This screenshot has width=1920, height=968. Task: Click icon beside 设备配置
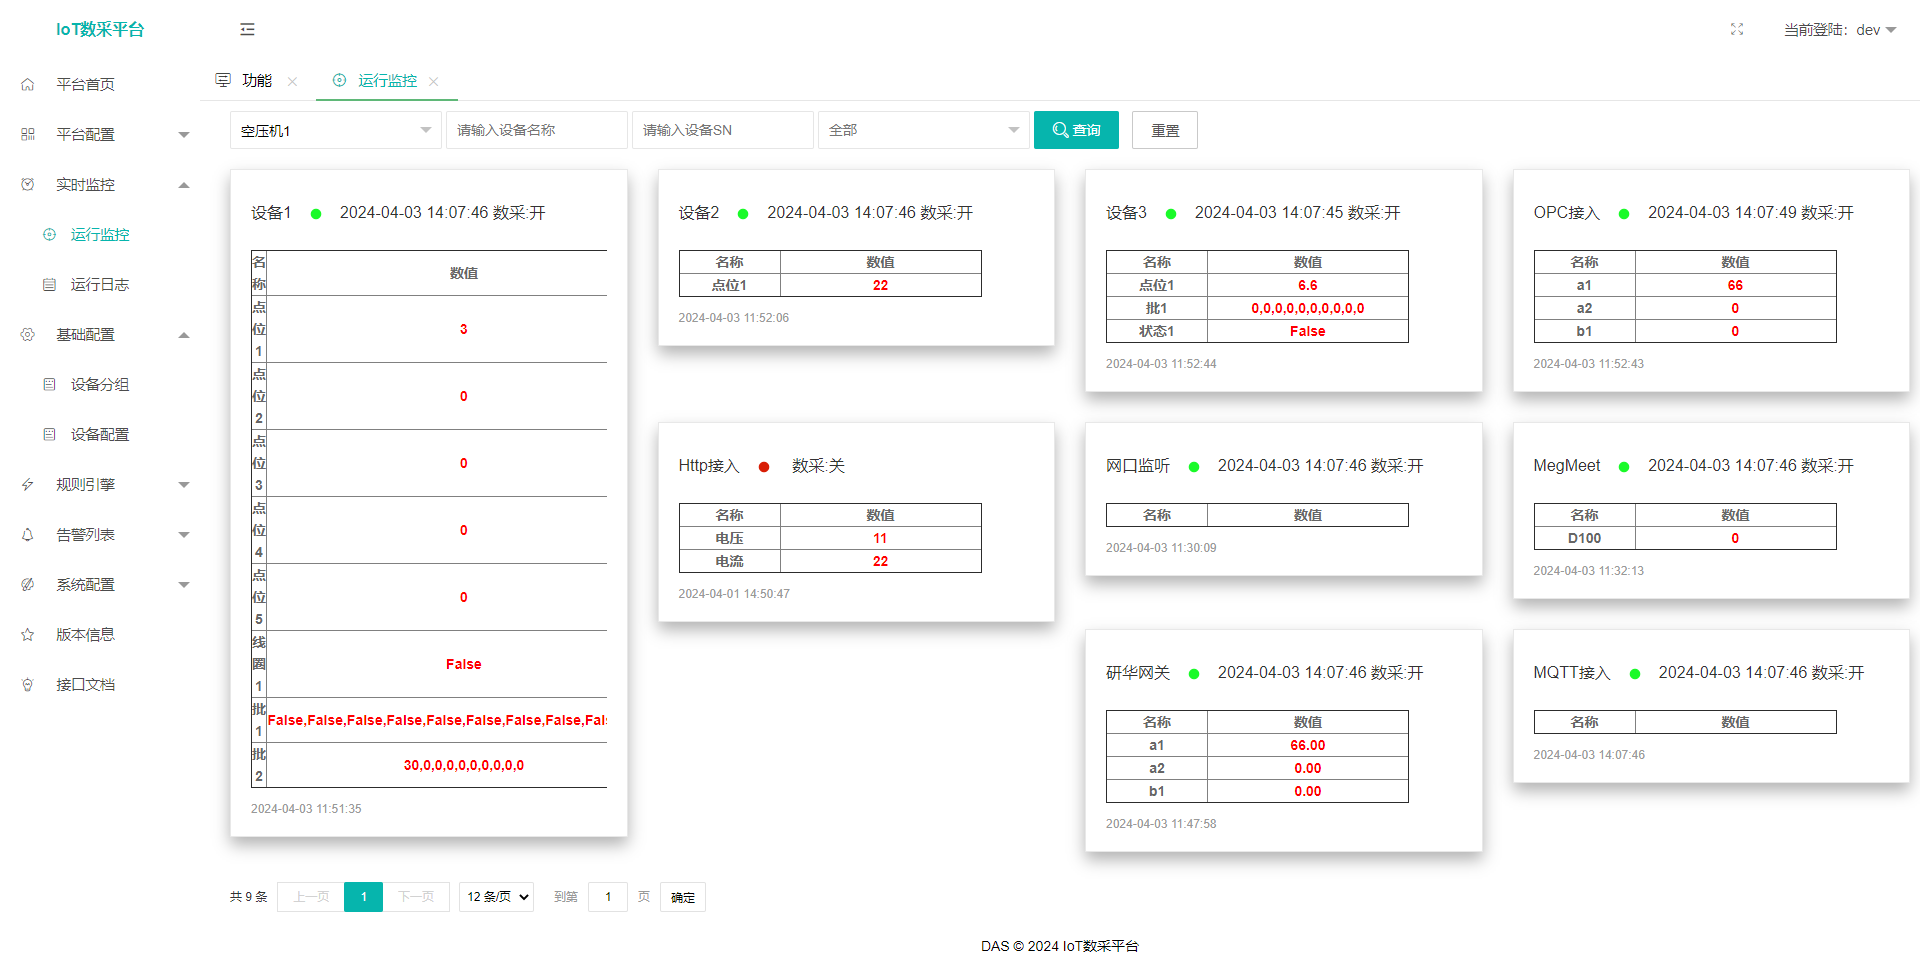tap(49, 435)
